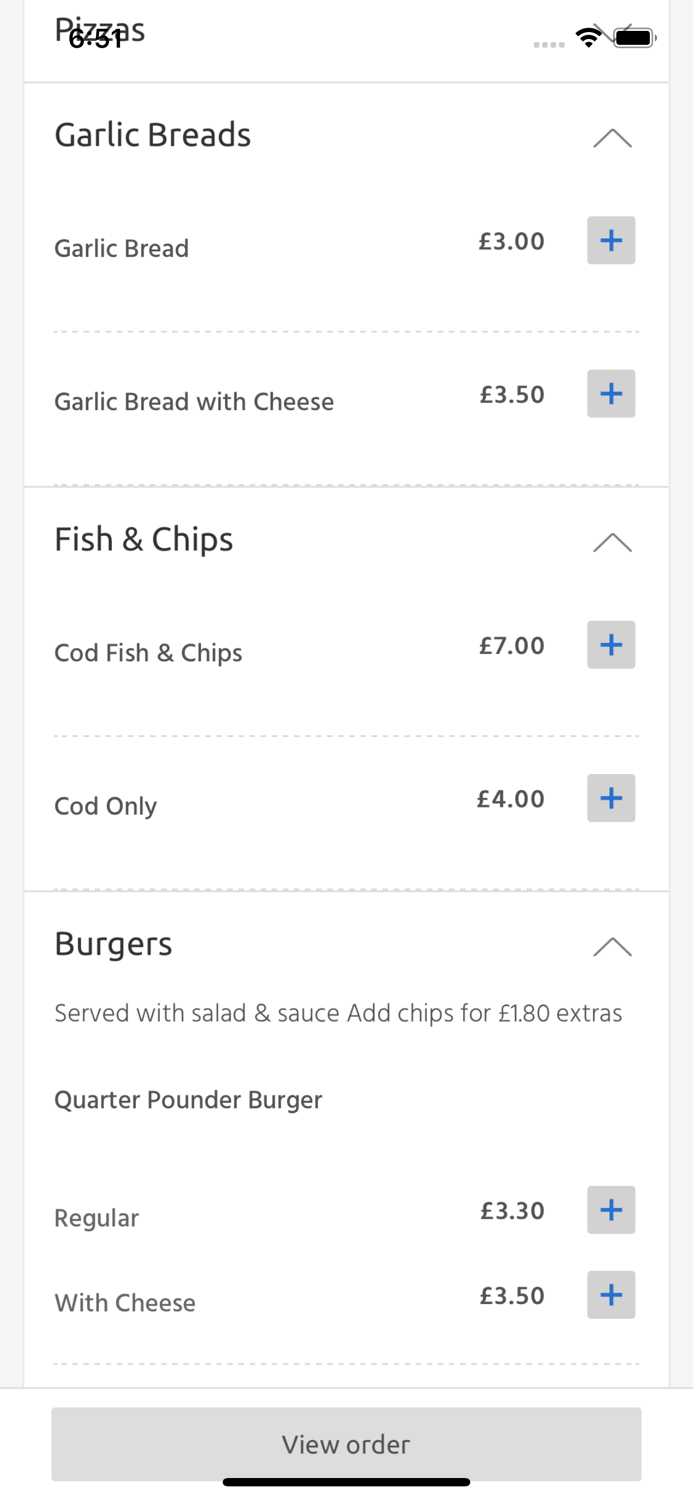Collapse the Burgers section
Screen dimensions: 693x1500
611,946
